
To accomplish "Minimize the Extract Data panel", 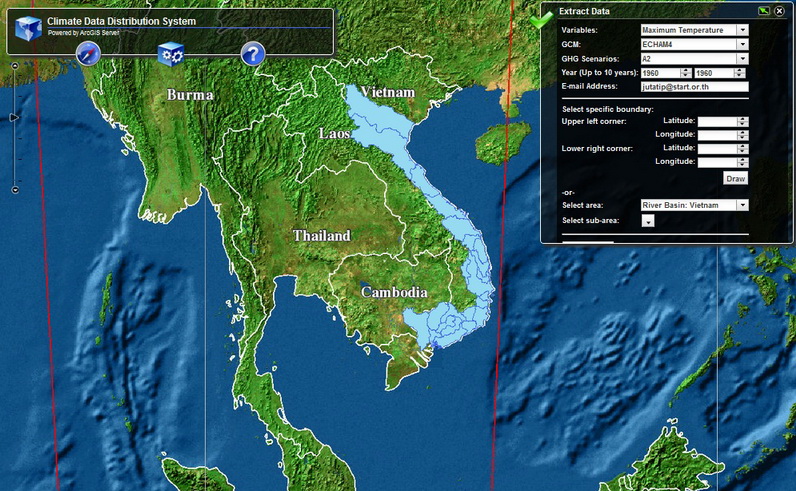I will click(x=764, y=11).
